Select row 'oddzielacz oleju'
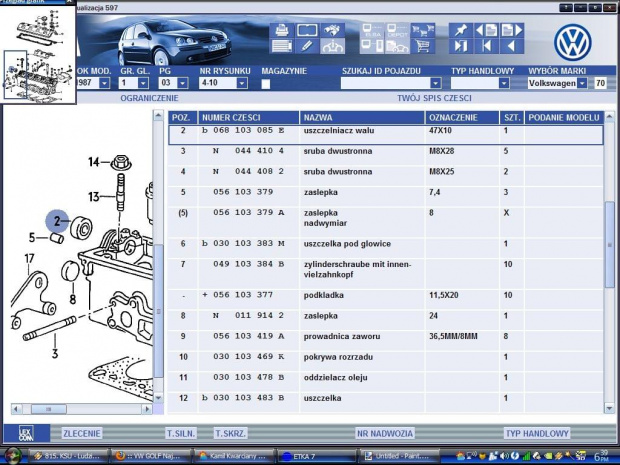The width and height of the screenshot is (620, 465). 386,382
